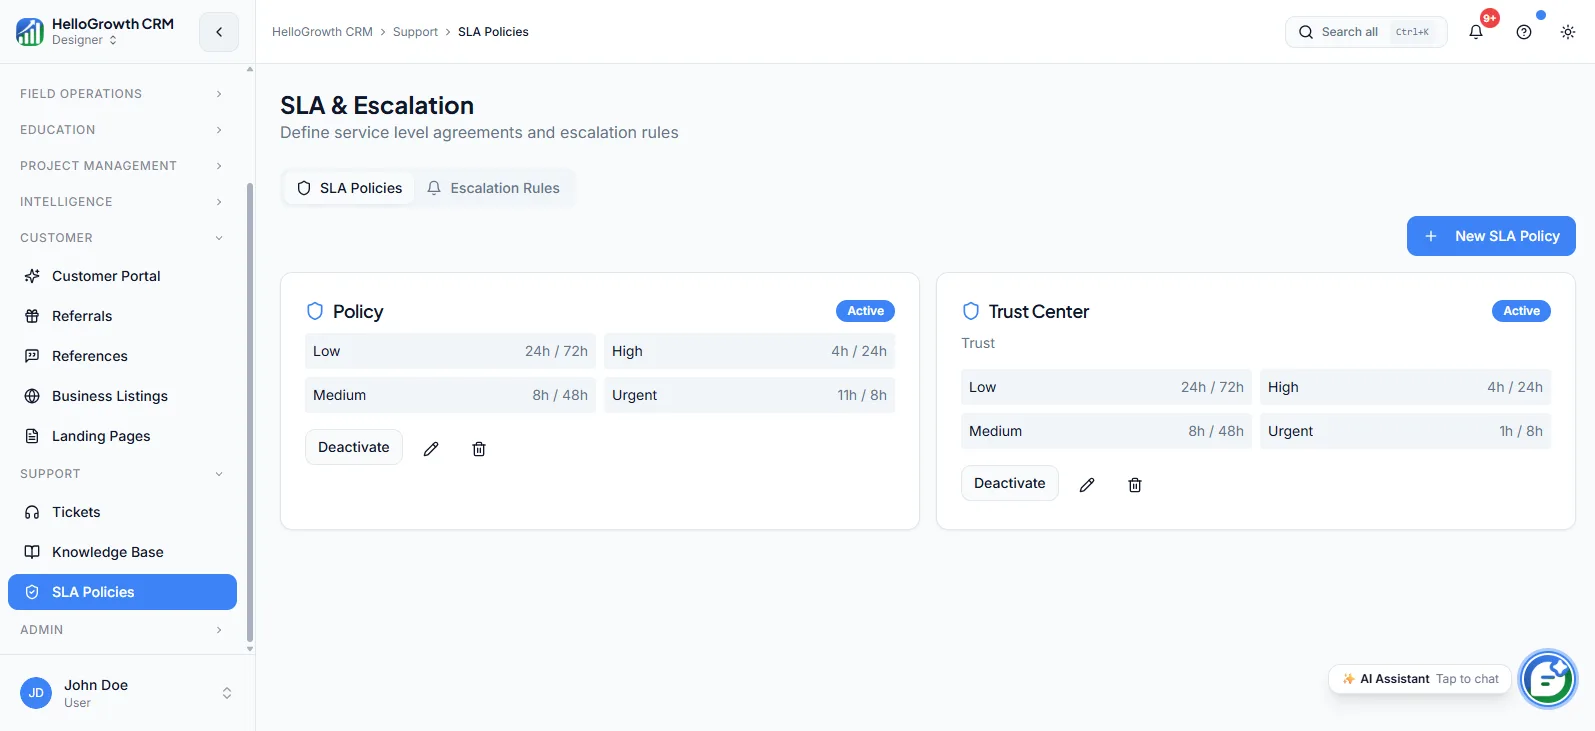This screenshot has width=1595, height=731.
Task: Click SLA Policies breadcrumb text
Action: click(493, 32)
